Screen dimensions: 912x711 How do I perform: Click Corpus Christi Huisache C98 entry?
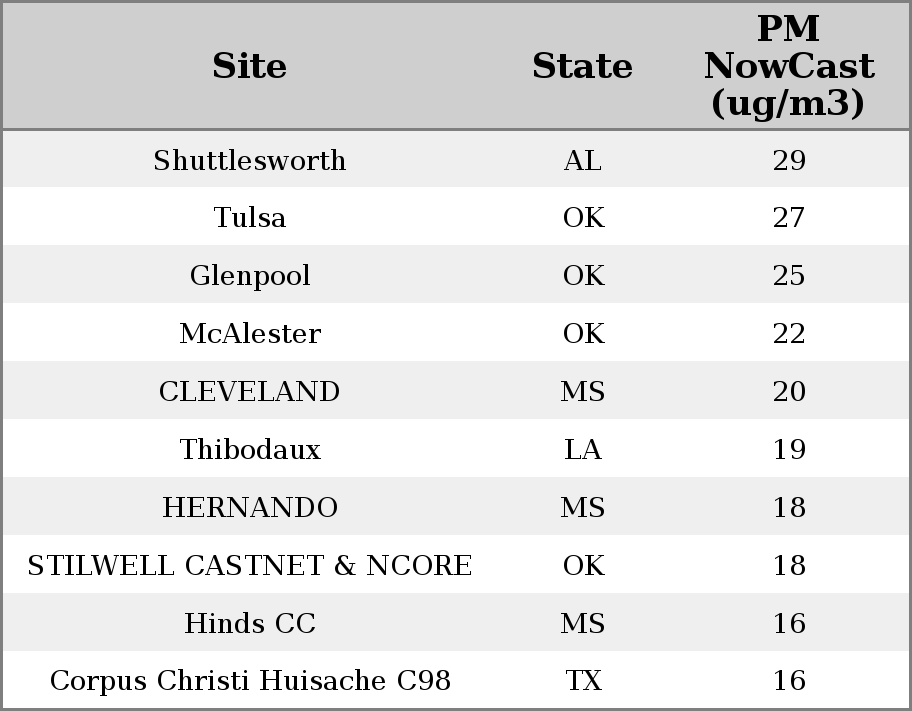[x=250, y=680]
